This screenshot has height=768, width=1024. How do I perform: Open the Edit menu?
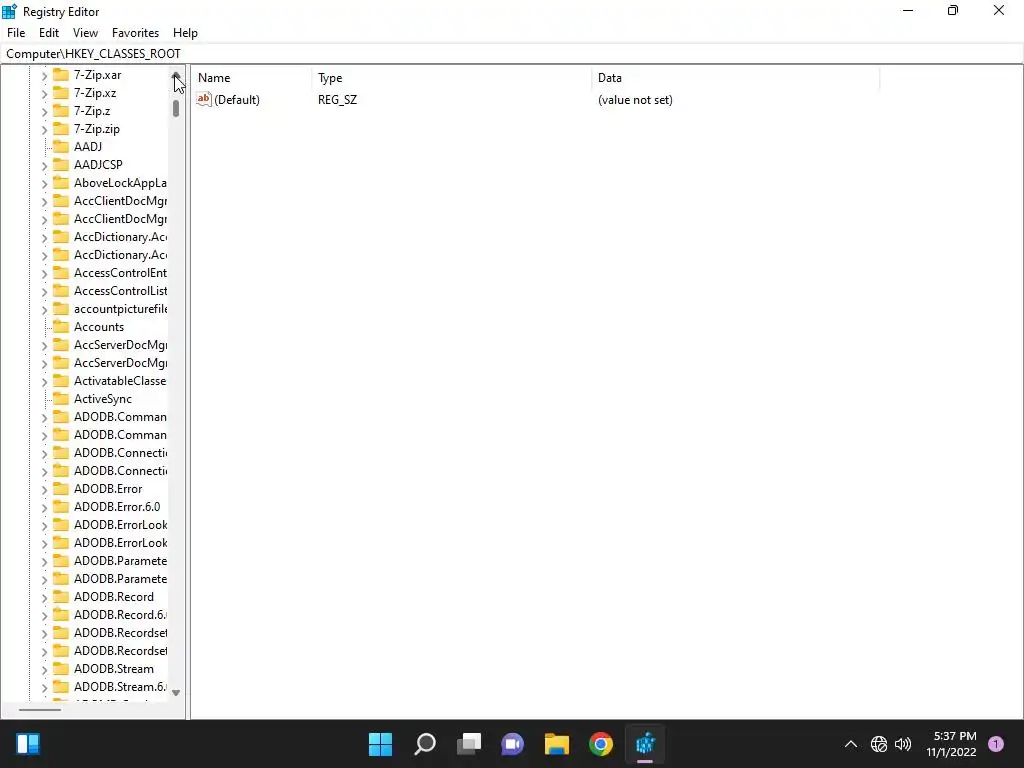pyautogui.click(x=48, y=33)
